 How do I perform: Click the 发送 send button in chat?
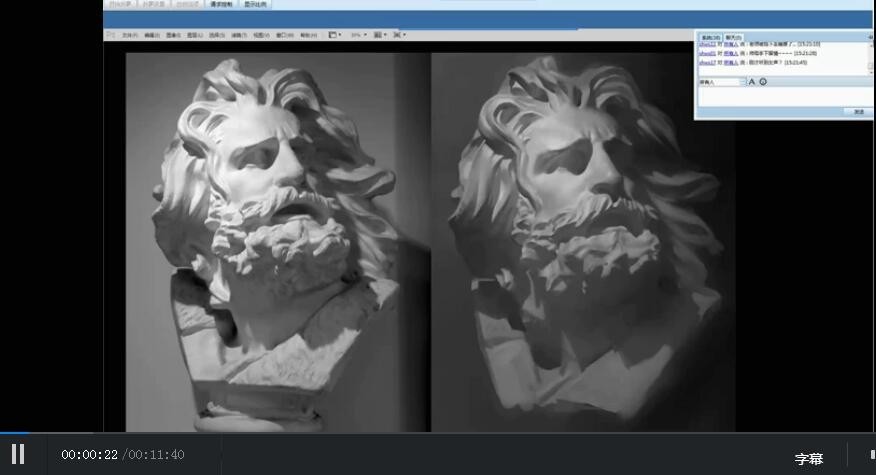[859, 112]
